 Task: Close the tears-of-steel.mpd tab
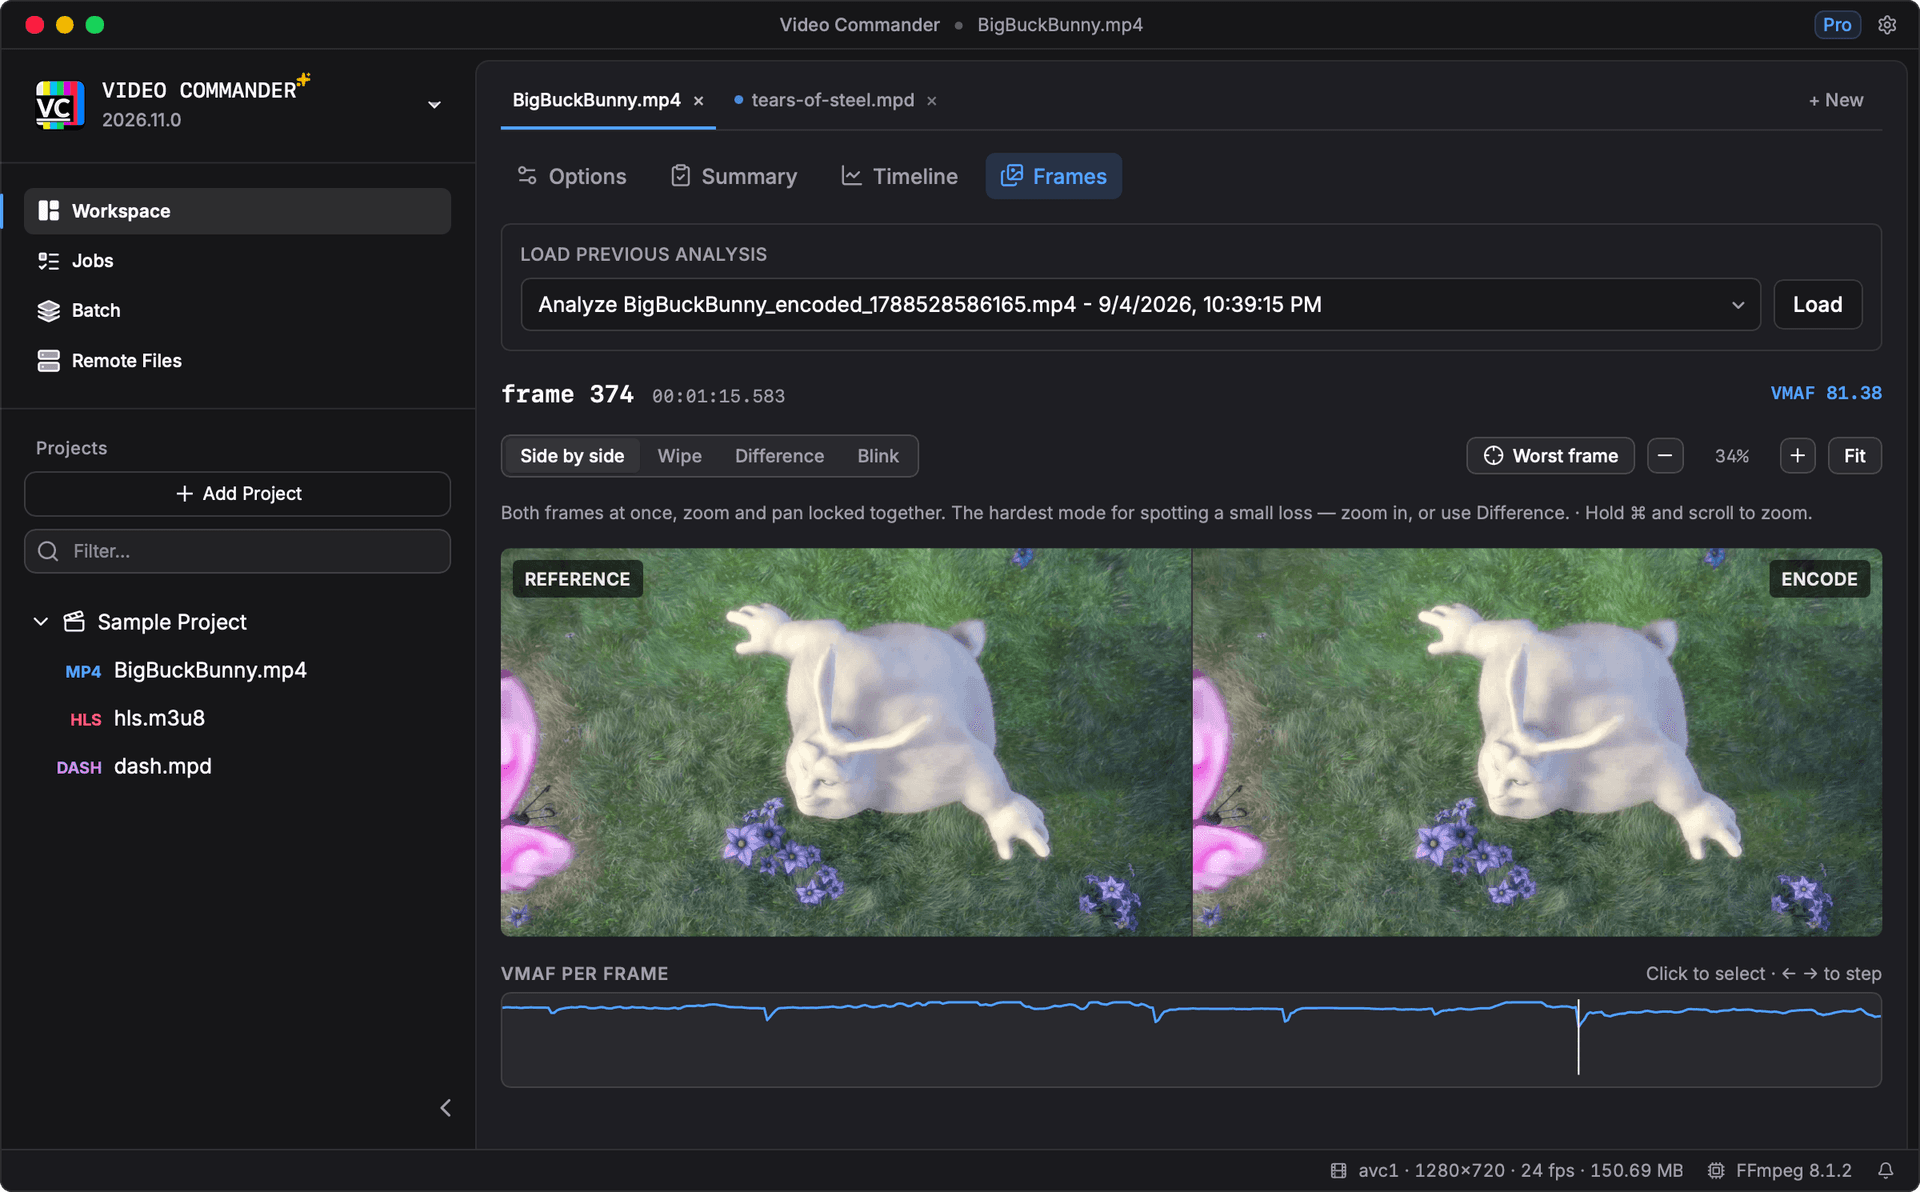932,101
